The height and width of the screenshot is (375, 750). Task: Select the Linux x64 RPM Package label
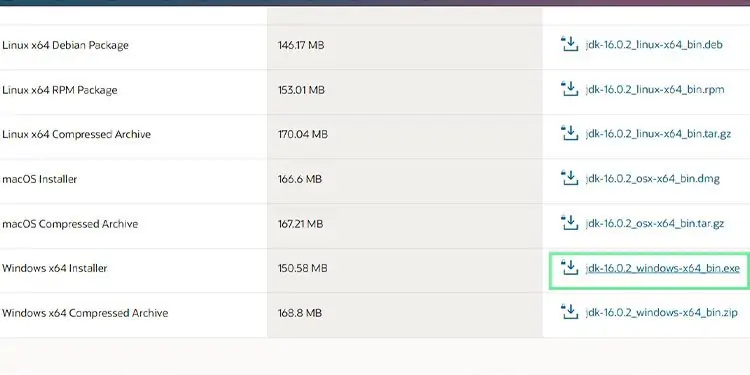click(x=59, y=90)
